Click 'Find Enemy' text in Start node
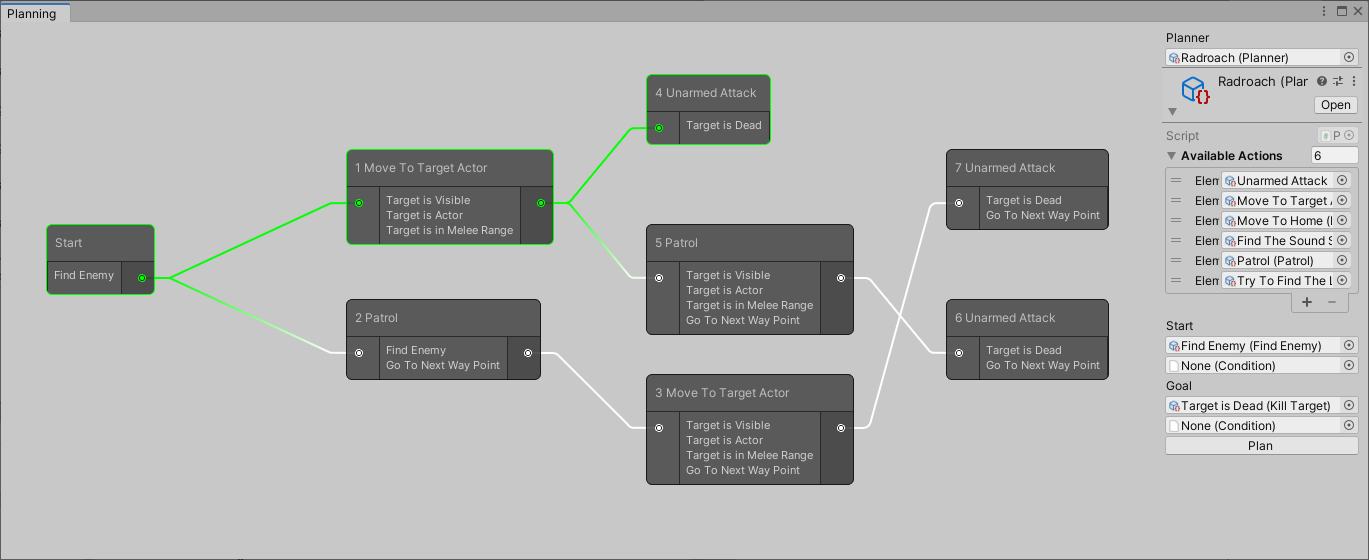Viewport: 1369px width, 560px height. coord(84,276)
